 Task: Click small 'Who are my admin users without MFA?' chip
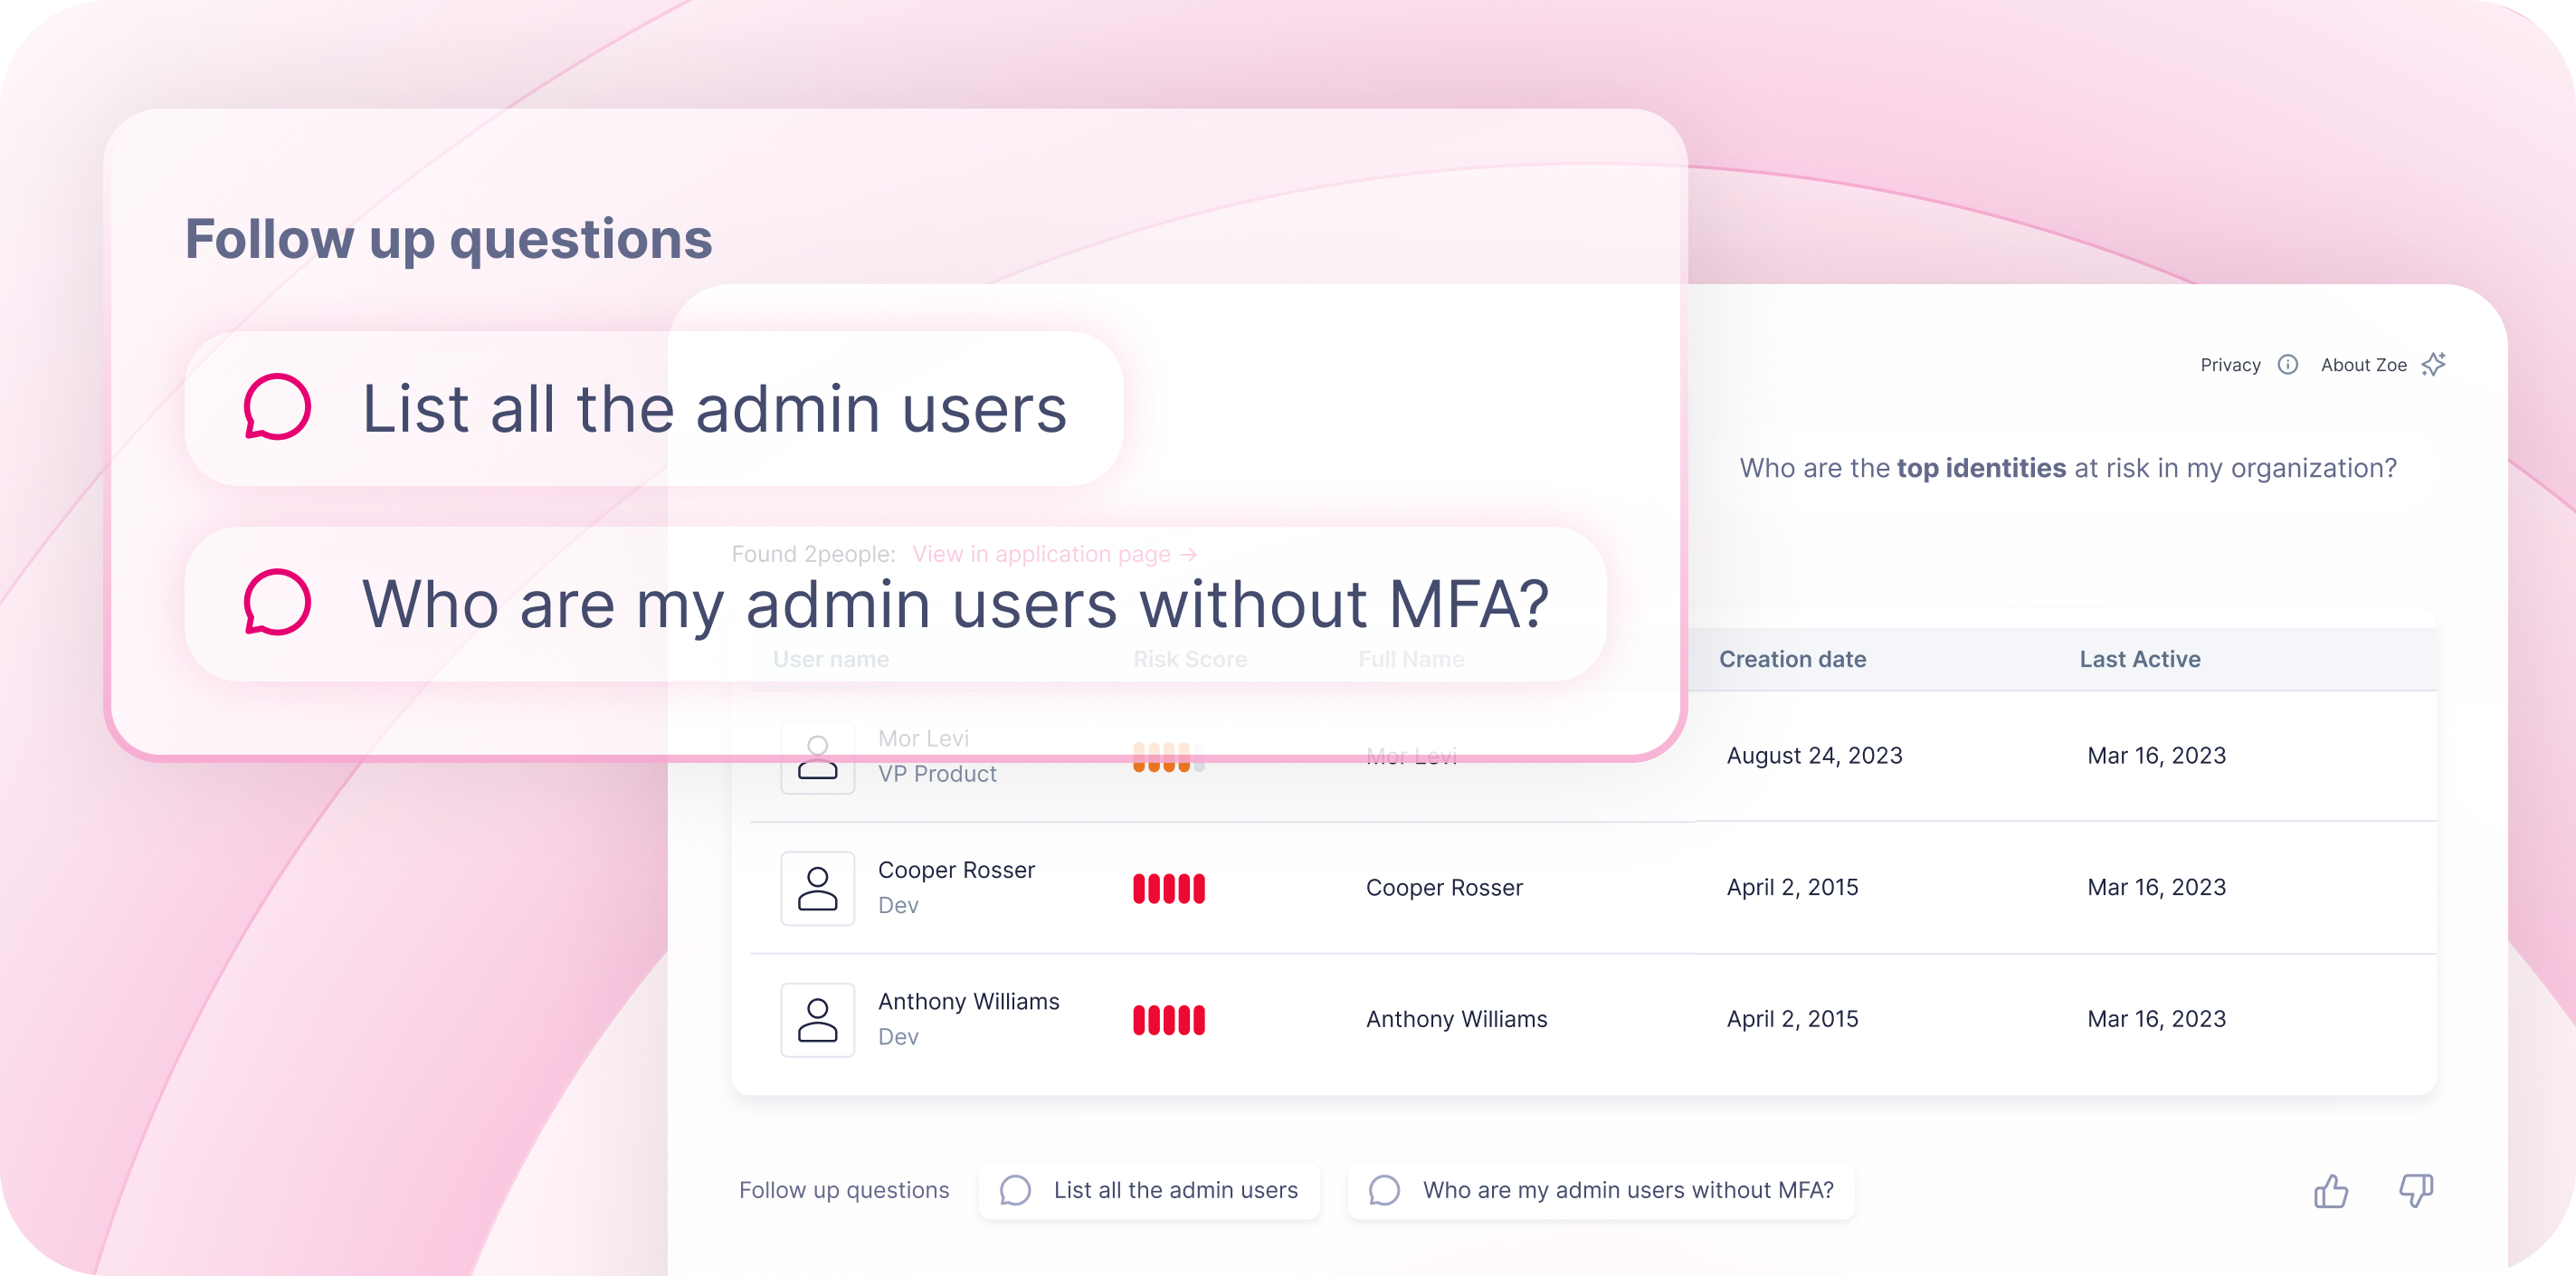point(1600,1190)
